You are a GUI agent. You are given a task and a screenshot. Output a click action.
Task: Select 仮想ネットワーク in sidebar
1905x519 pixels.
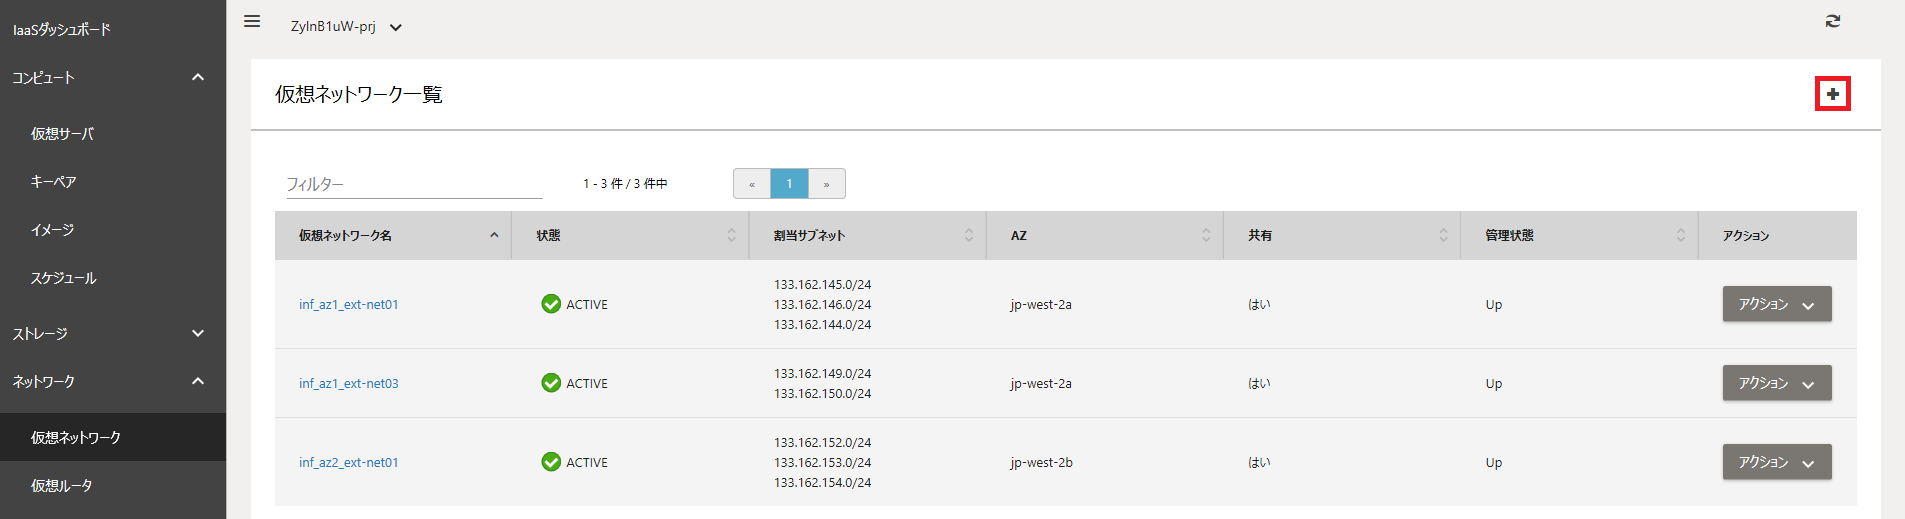pyautogui.click(x=113, y=437)
